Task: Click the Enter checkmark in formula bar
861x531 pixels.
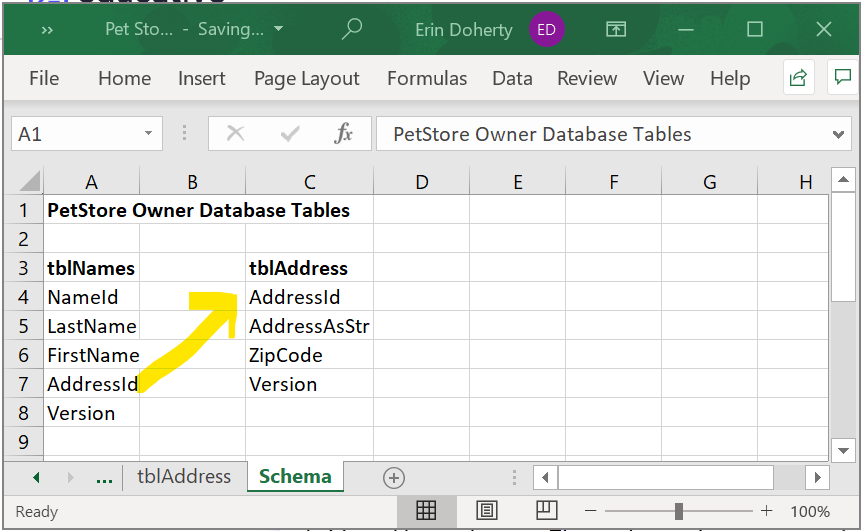Action: tap(289, 133)
